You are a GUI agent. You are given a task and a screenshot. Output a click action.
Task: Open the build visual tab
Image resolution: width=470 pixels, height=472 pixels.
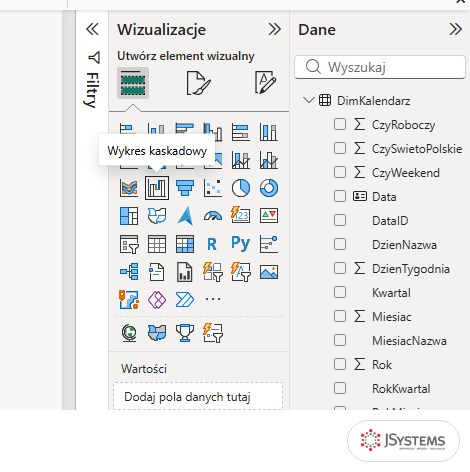coord(133,83)
